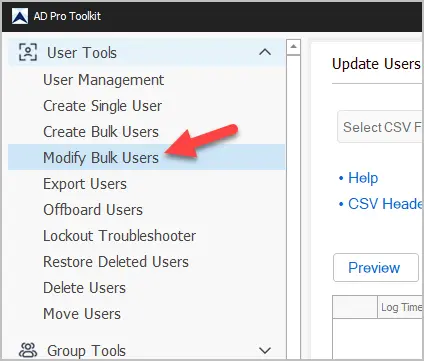Open Delete Users

tap(84, 288)
